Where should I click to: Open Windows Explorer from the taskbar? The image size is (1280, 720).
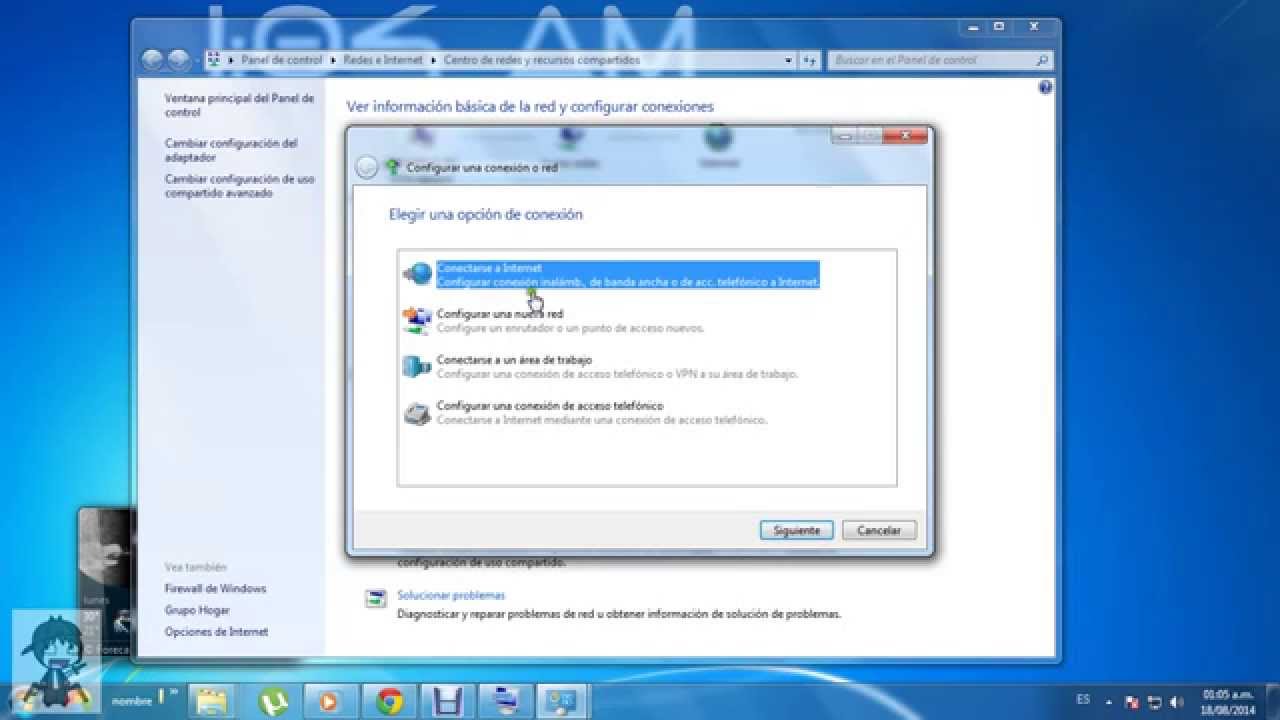[x=211, y=701]
